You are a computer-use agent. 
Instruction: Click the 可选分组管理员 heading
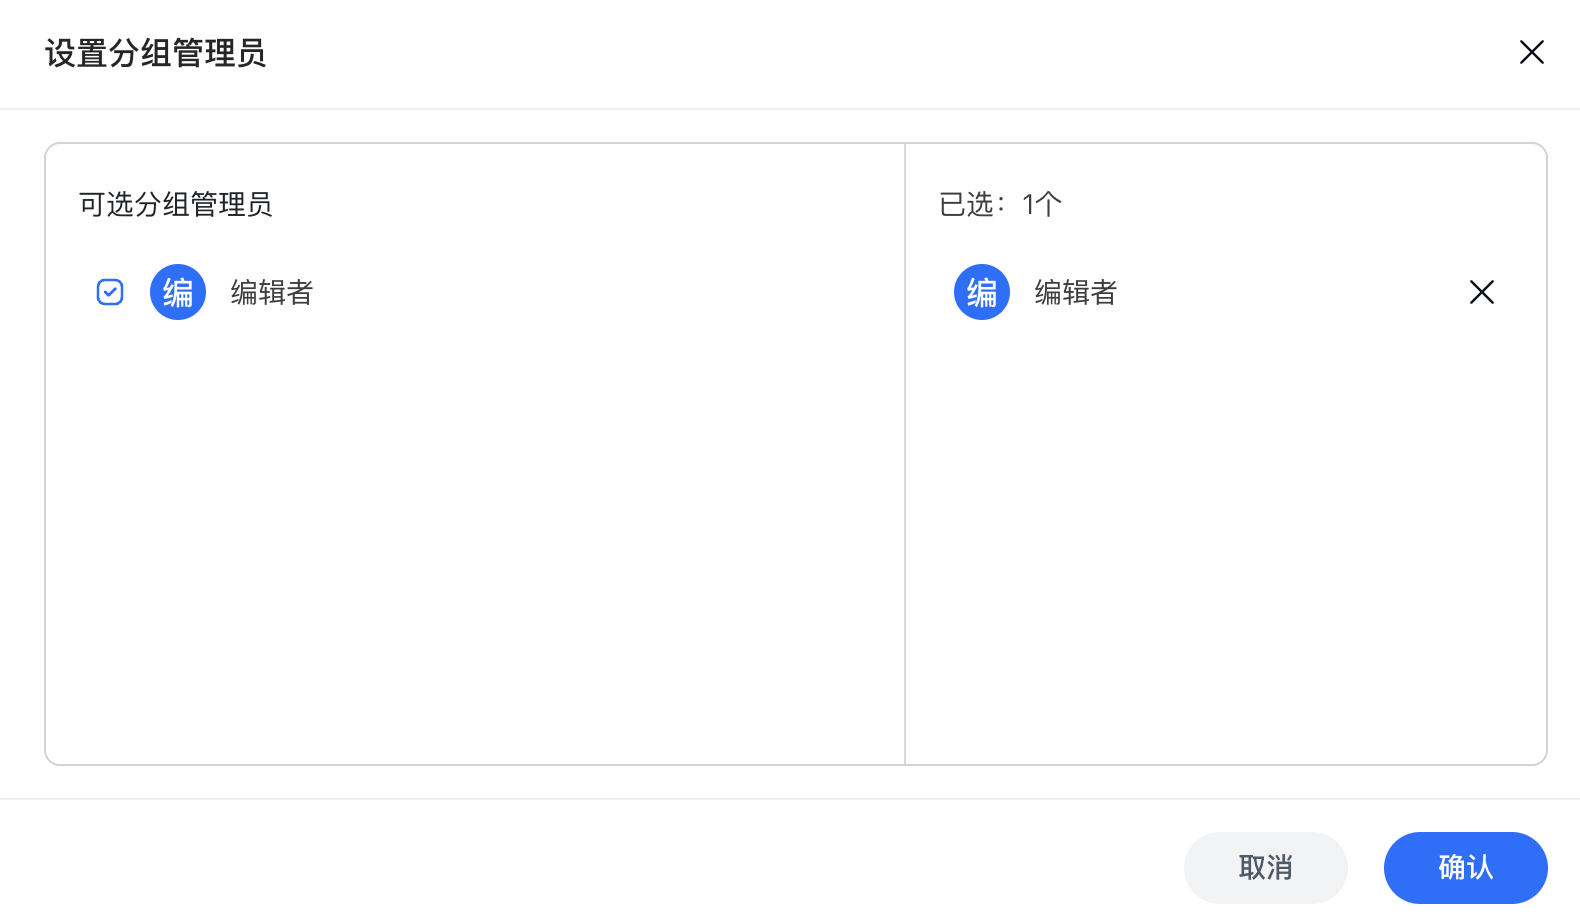(x=176, y=204)
